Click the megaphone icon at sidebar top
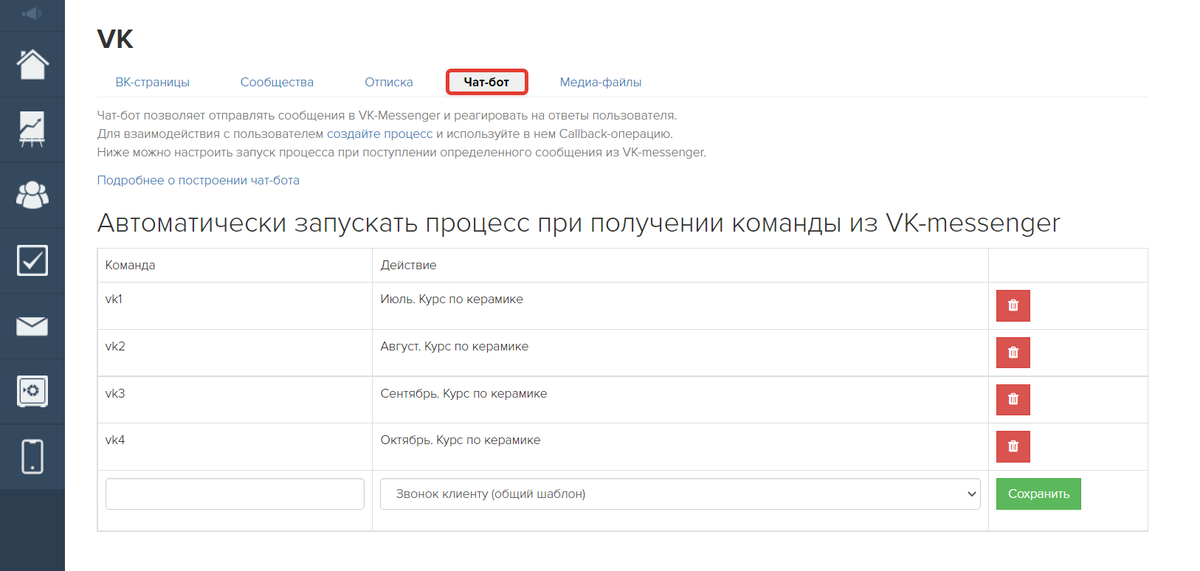The width and height of the screenshot is (1200, 571). pyautogui.click(x=32, y=13)
